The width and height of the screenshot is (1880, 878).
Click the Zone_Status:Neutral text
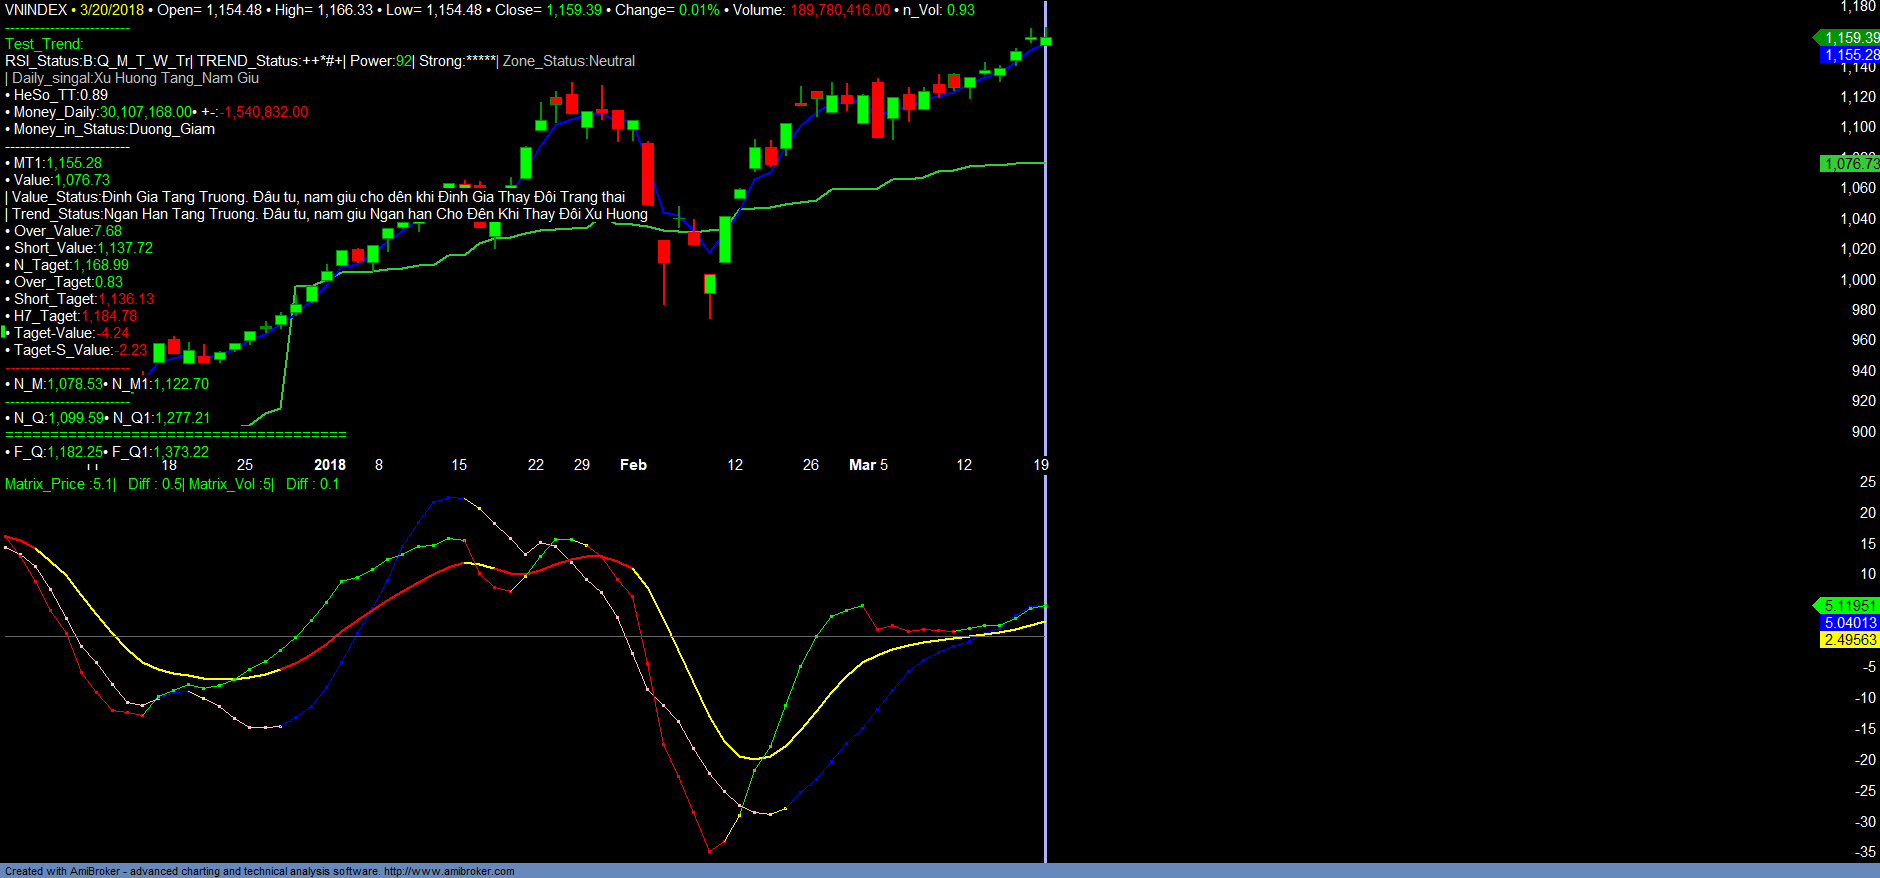pos(568,61)
